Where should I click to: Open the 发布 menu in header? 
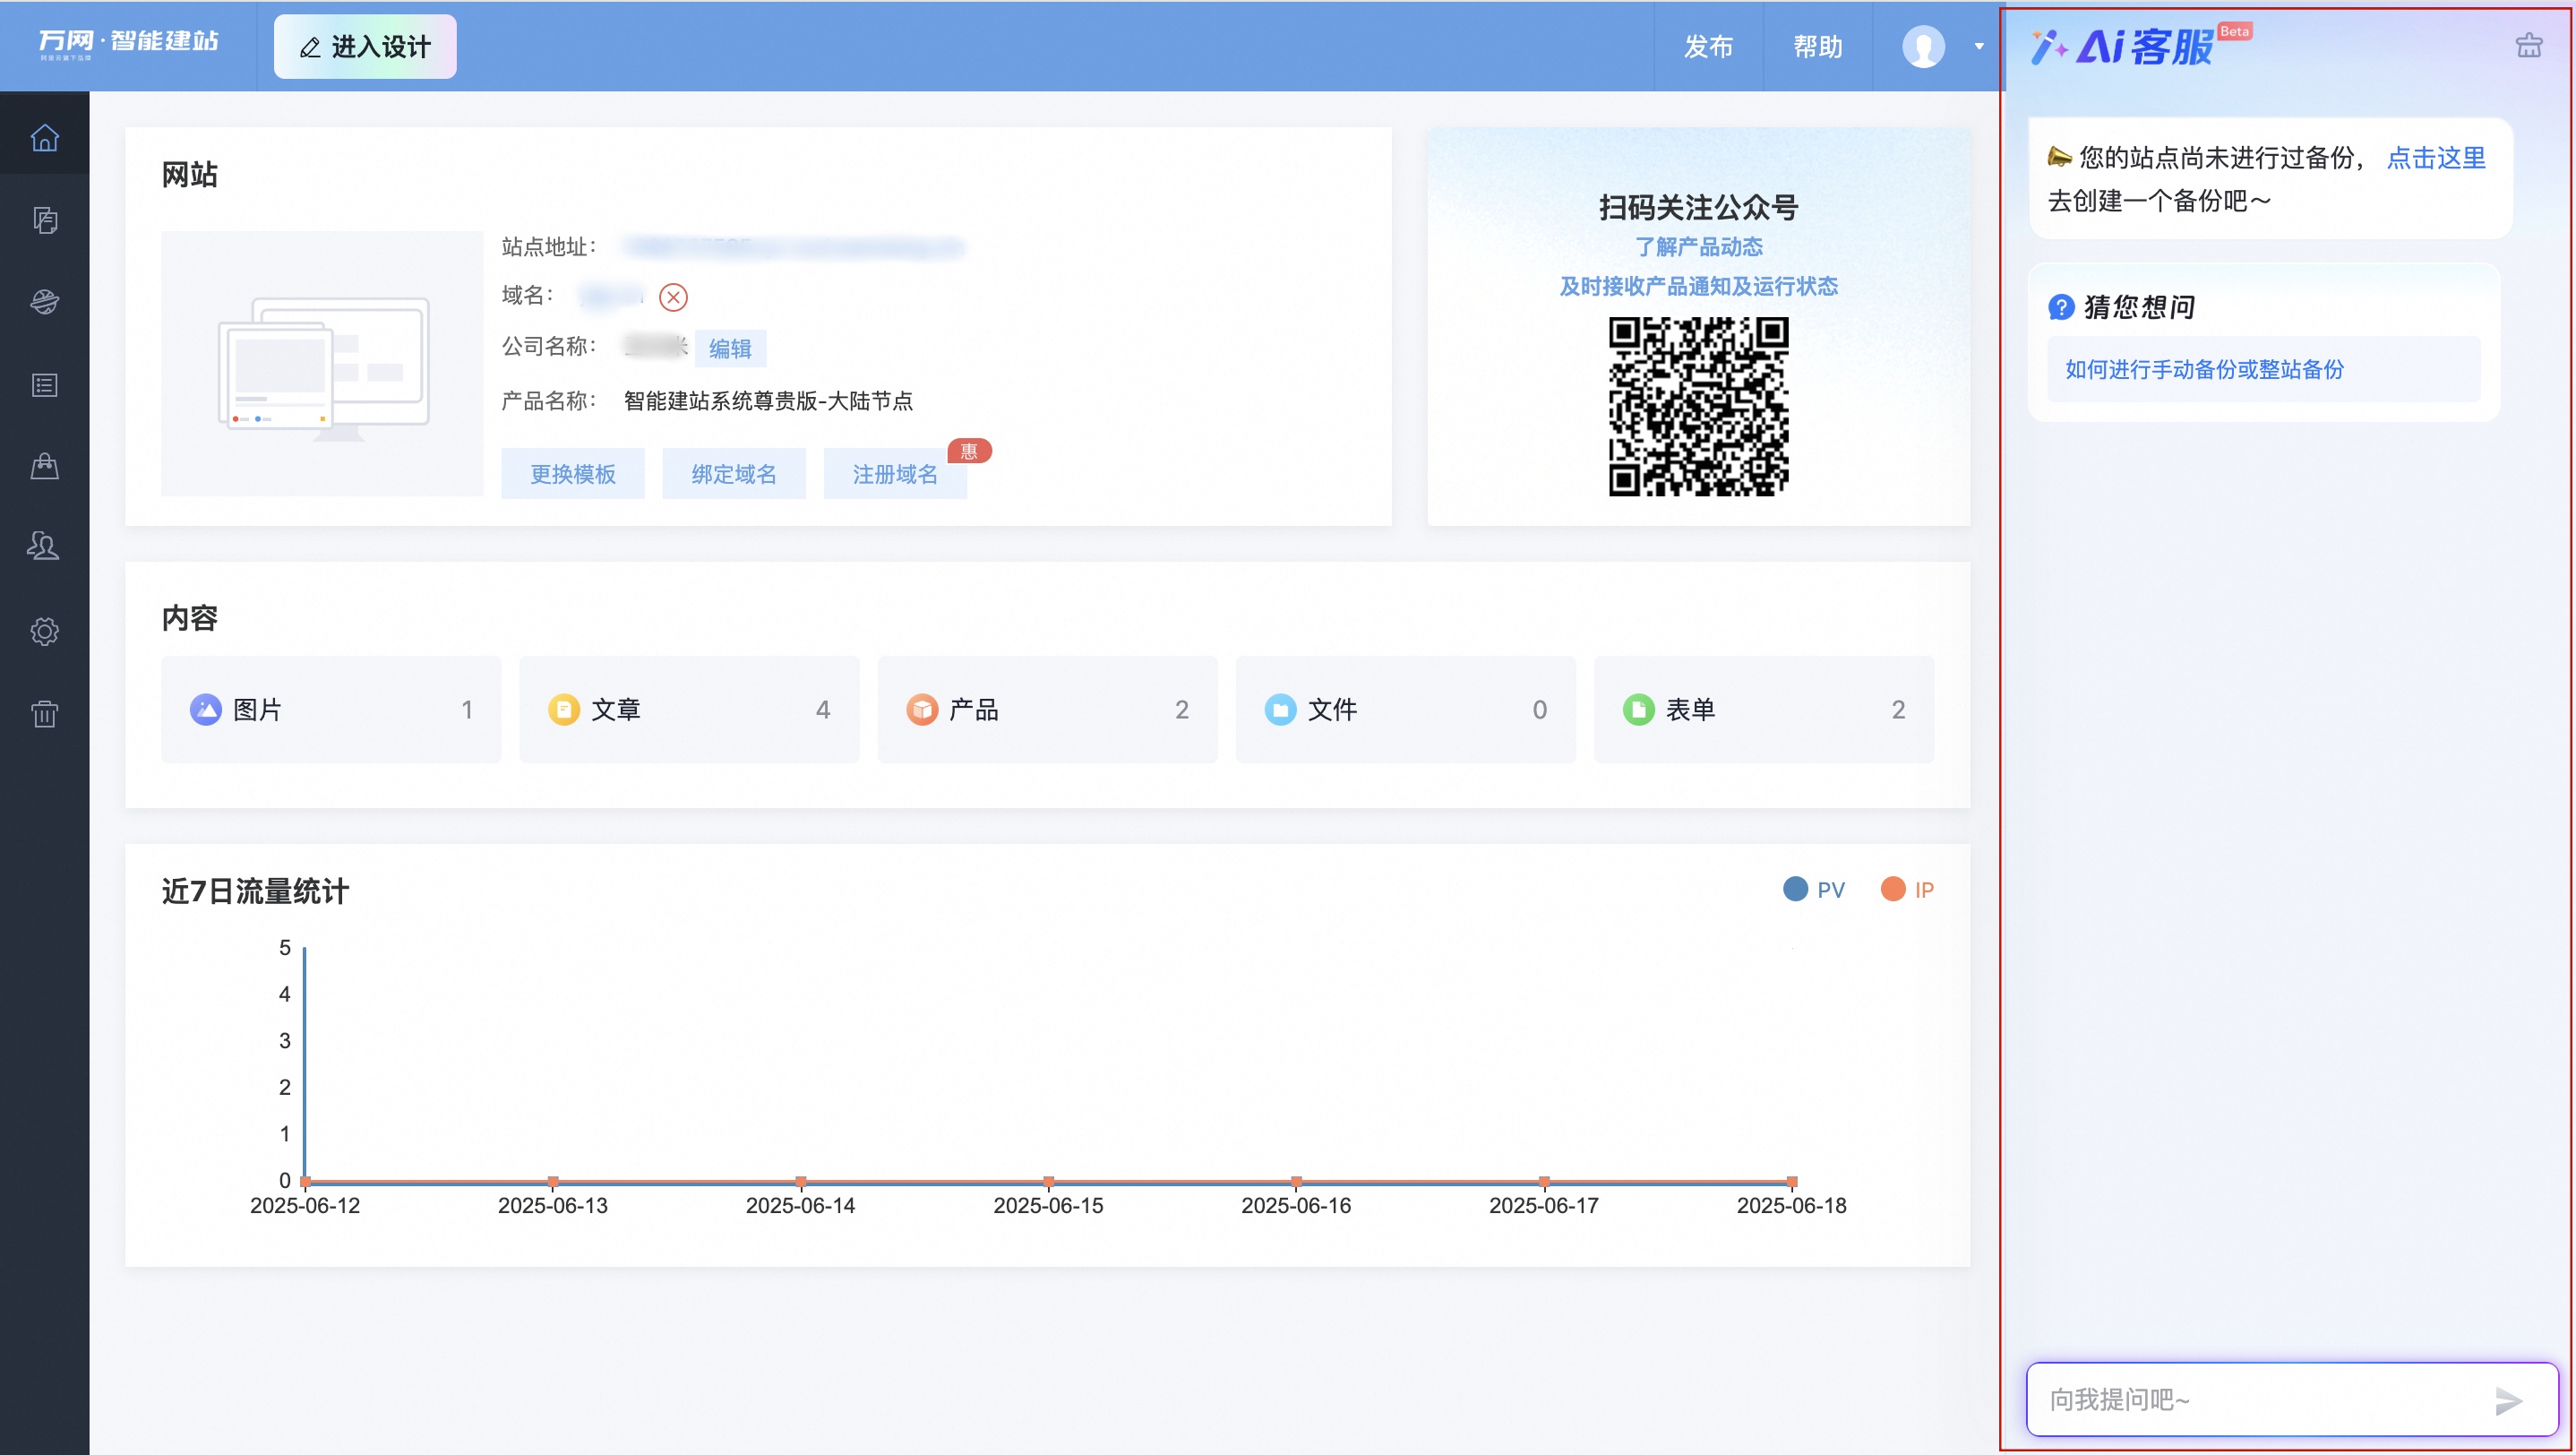coord(1708,46)
